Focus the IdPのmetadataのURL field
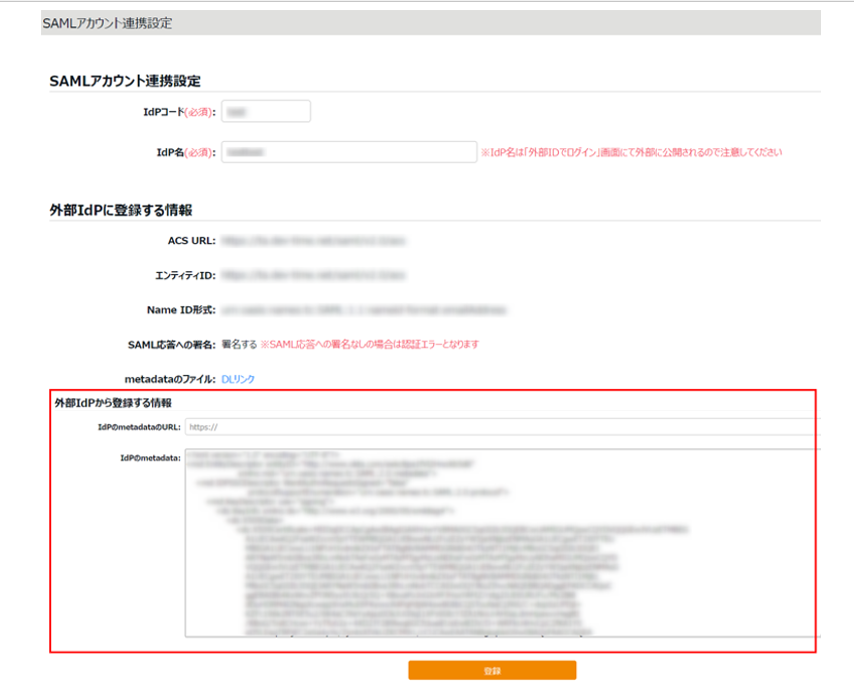 point(502,427)
